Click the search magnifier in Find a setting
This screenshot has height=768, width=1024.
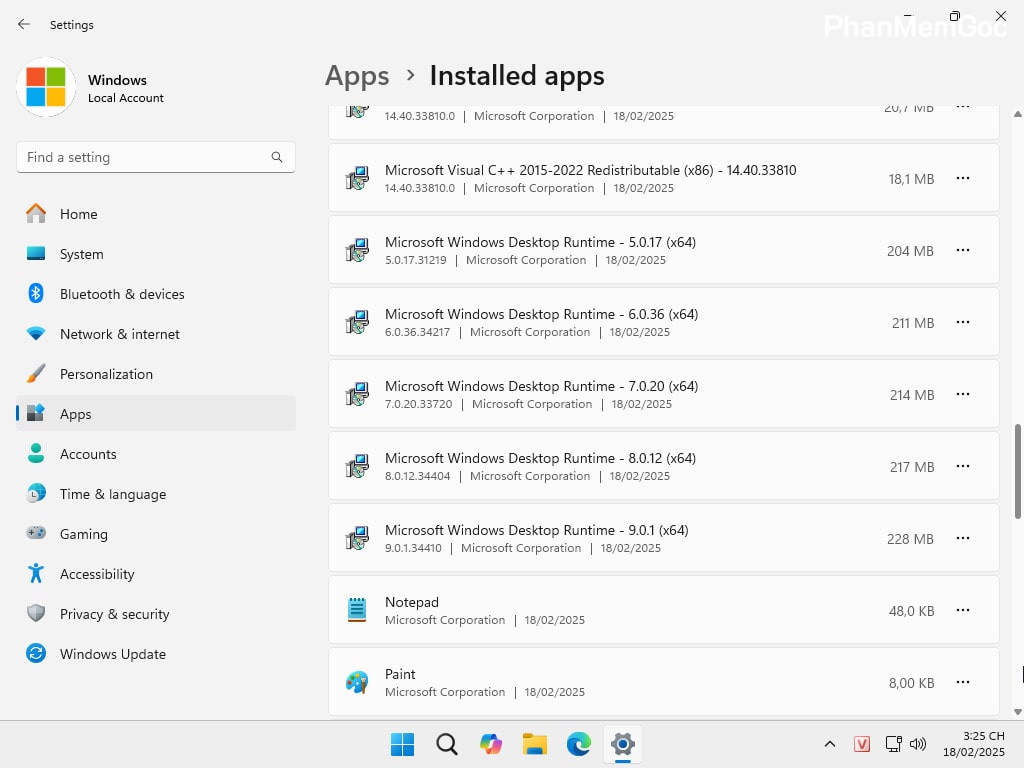coord(277,157)
